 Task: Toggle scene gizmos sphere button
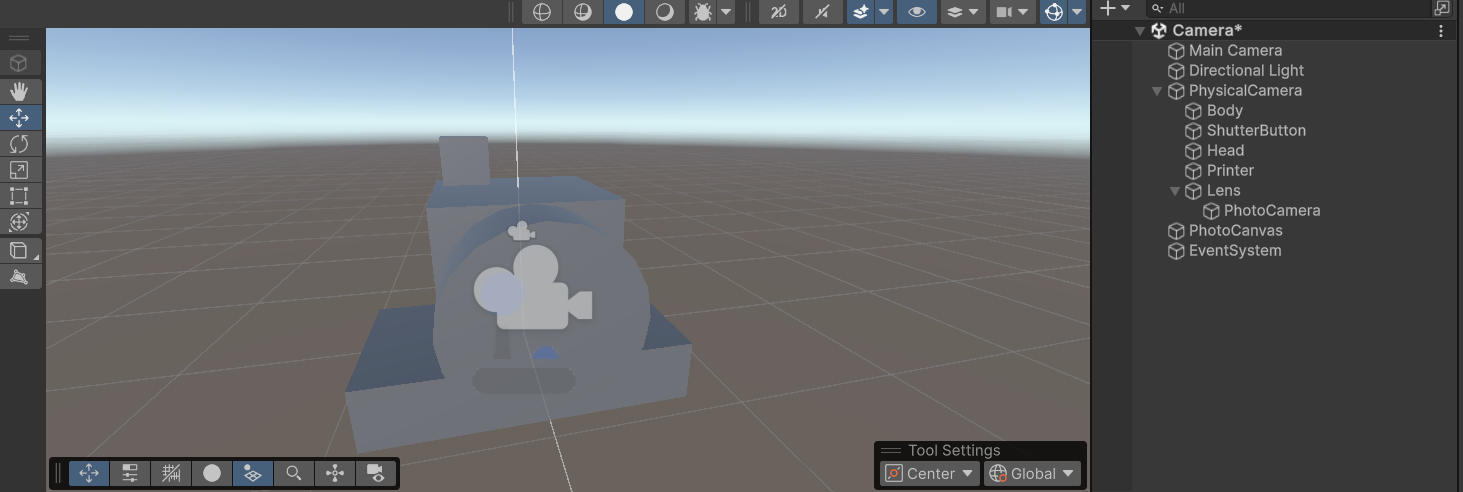click(x=1053, y=12)
